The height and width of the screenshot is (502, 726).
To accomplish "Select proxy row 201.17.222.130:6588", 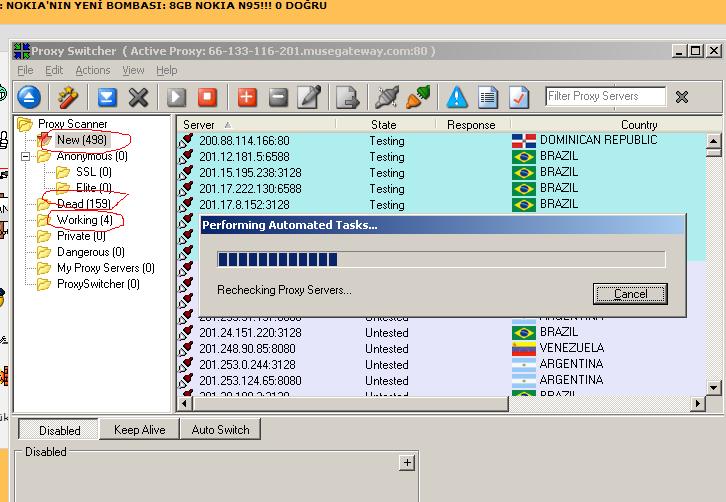I will 442,188.
